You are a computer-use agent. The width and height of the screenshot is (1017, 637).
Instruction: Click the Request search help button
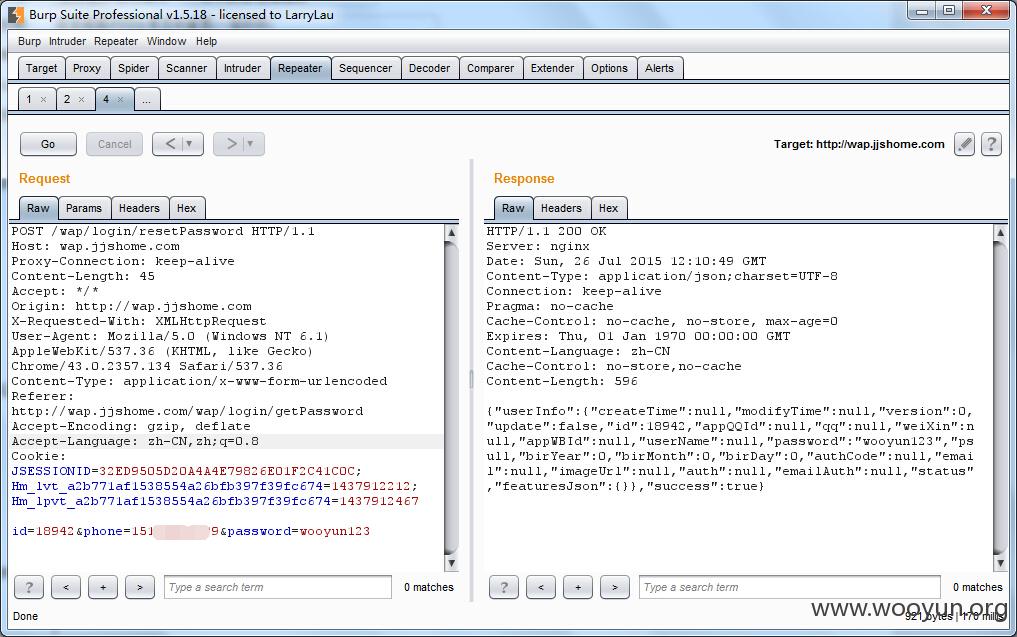click(x=29, y=587)
